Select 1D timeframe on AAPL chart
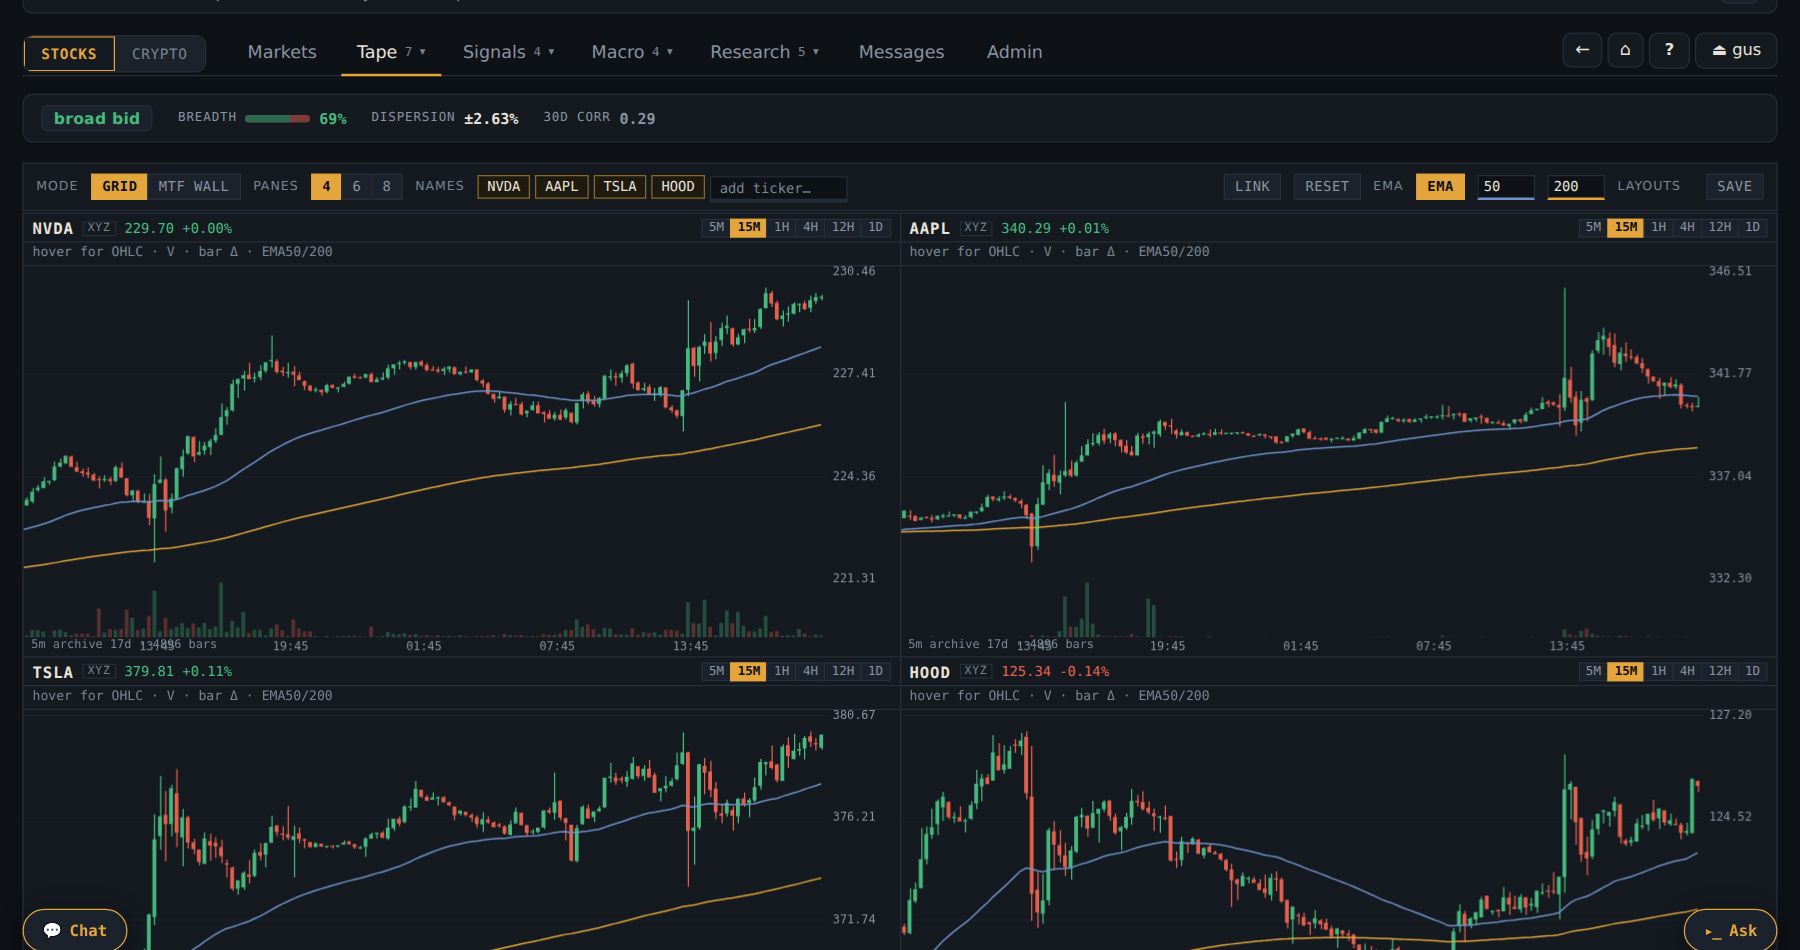 click(1752, 227)
